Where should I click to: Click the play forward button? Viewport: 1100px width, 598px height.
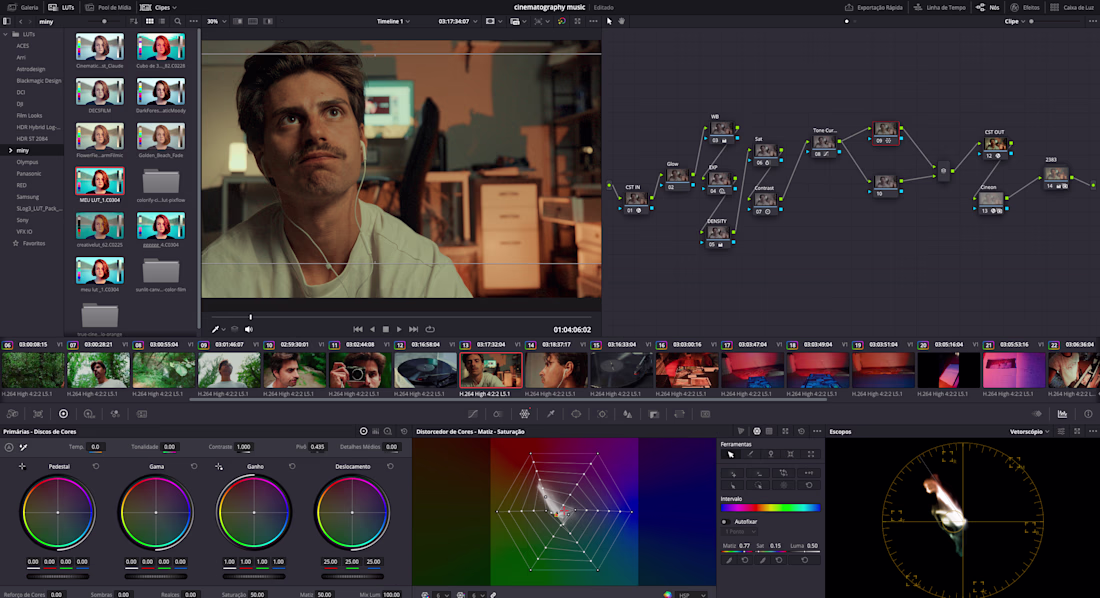399,329
